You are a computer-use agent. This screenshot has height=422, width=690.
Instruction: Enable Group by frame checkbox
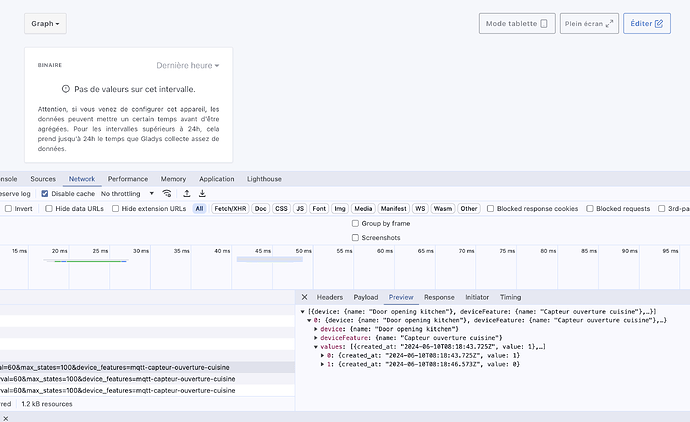click(355, 224)
